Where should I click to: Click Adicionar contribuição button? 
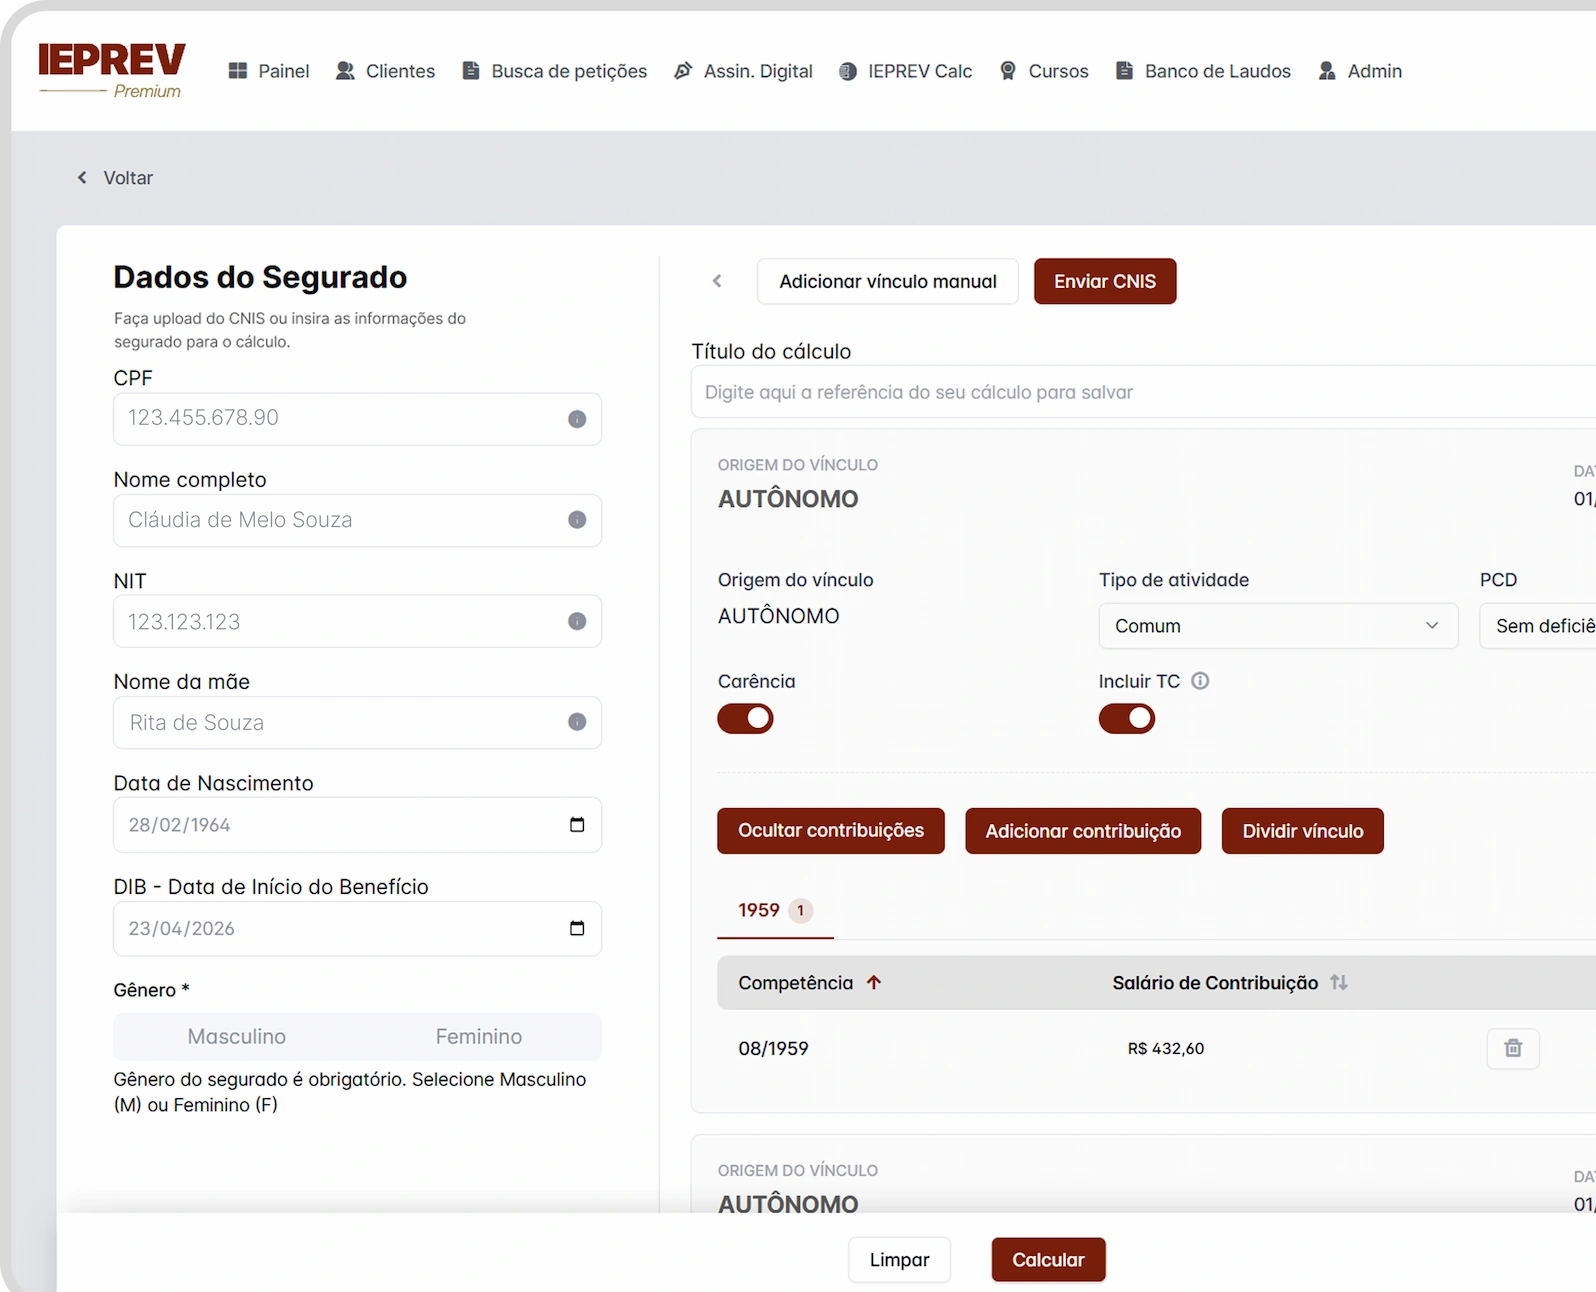tap(1083, 831)
